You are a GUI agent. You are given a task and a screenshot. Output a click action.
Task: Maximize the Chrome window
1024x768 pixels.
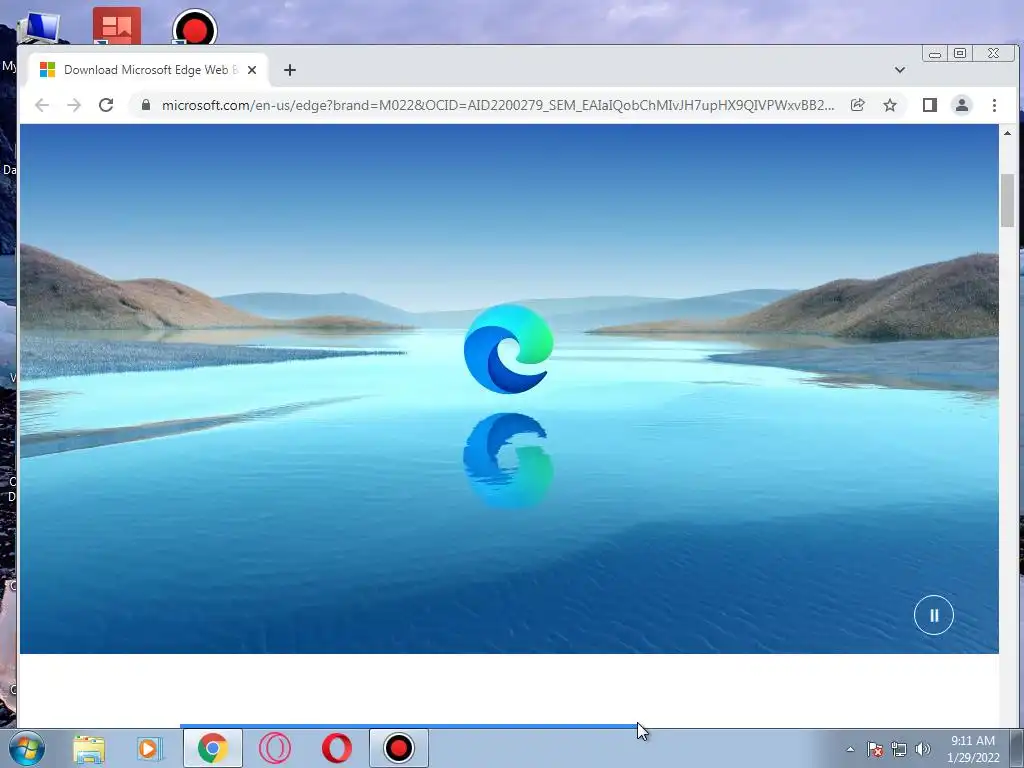(960, 54)
